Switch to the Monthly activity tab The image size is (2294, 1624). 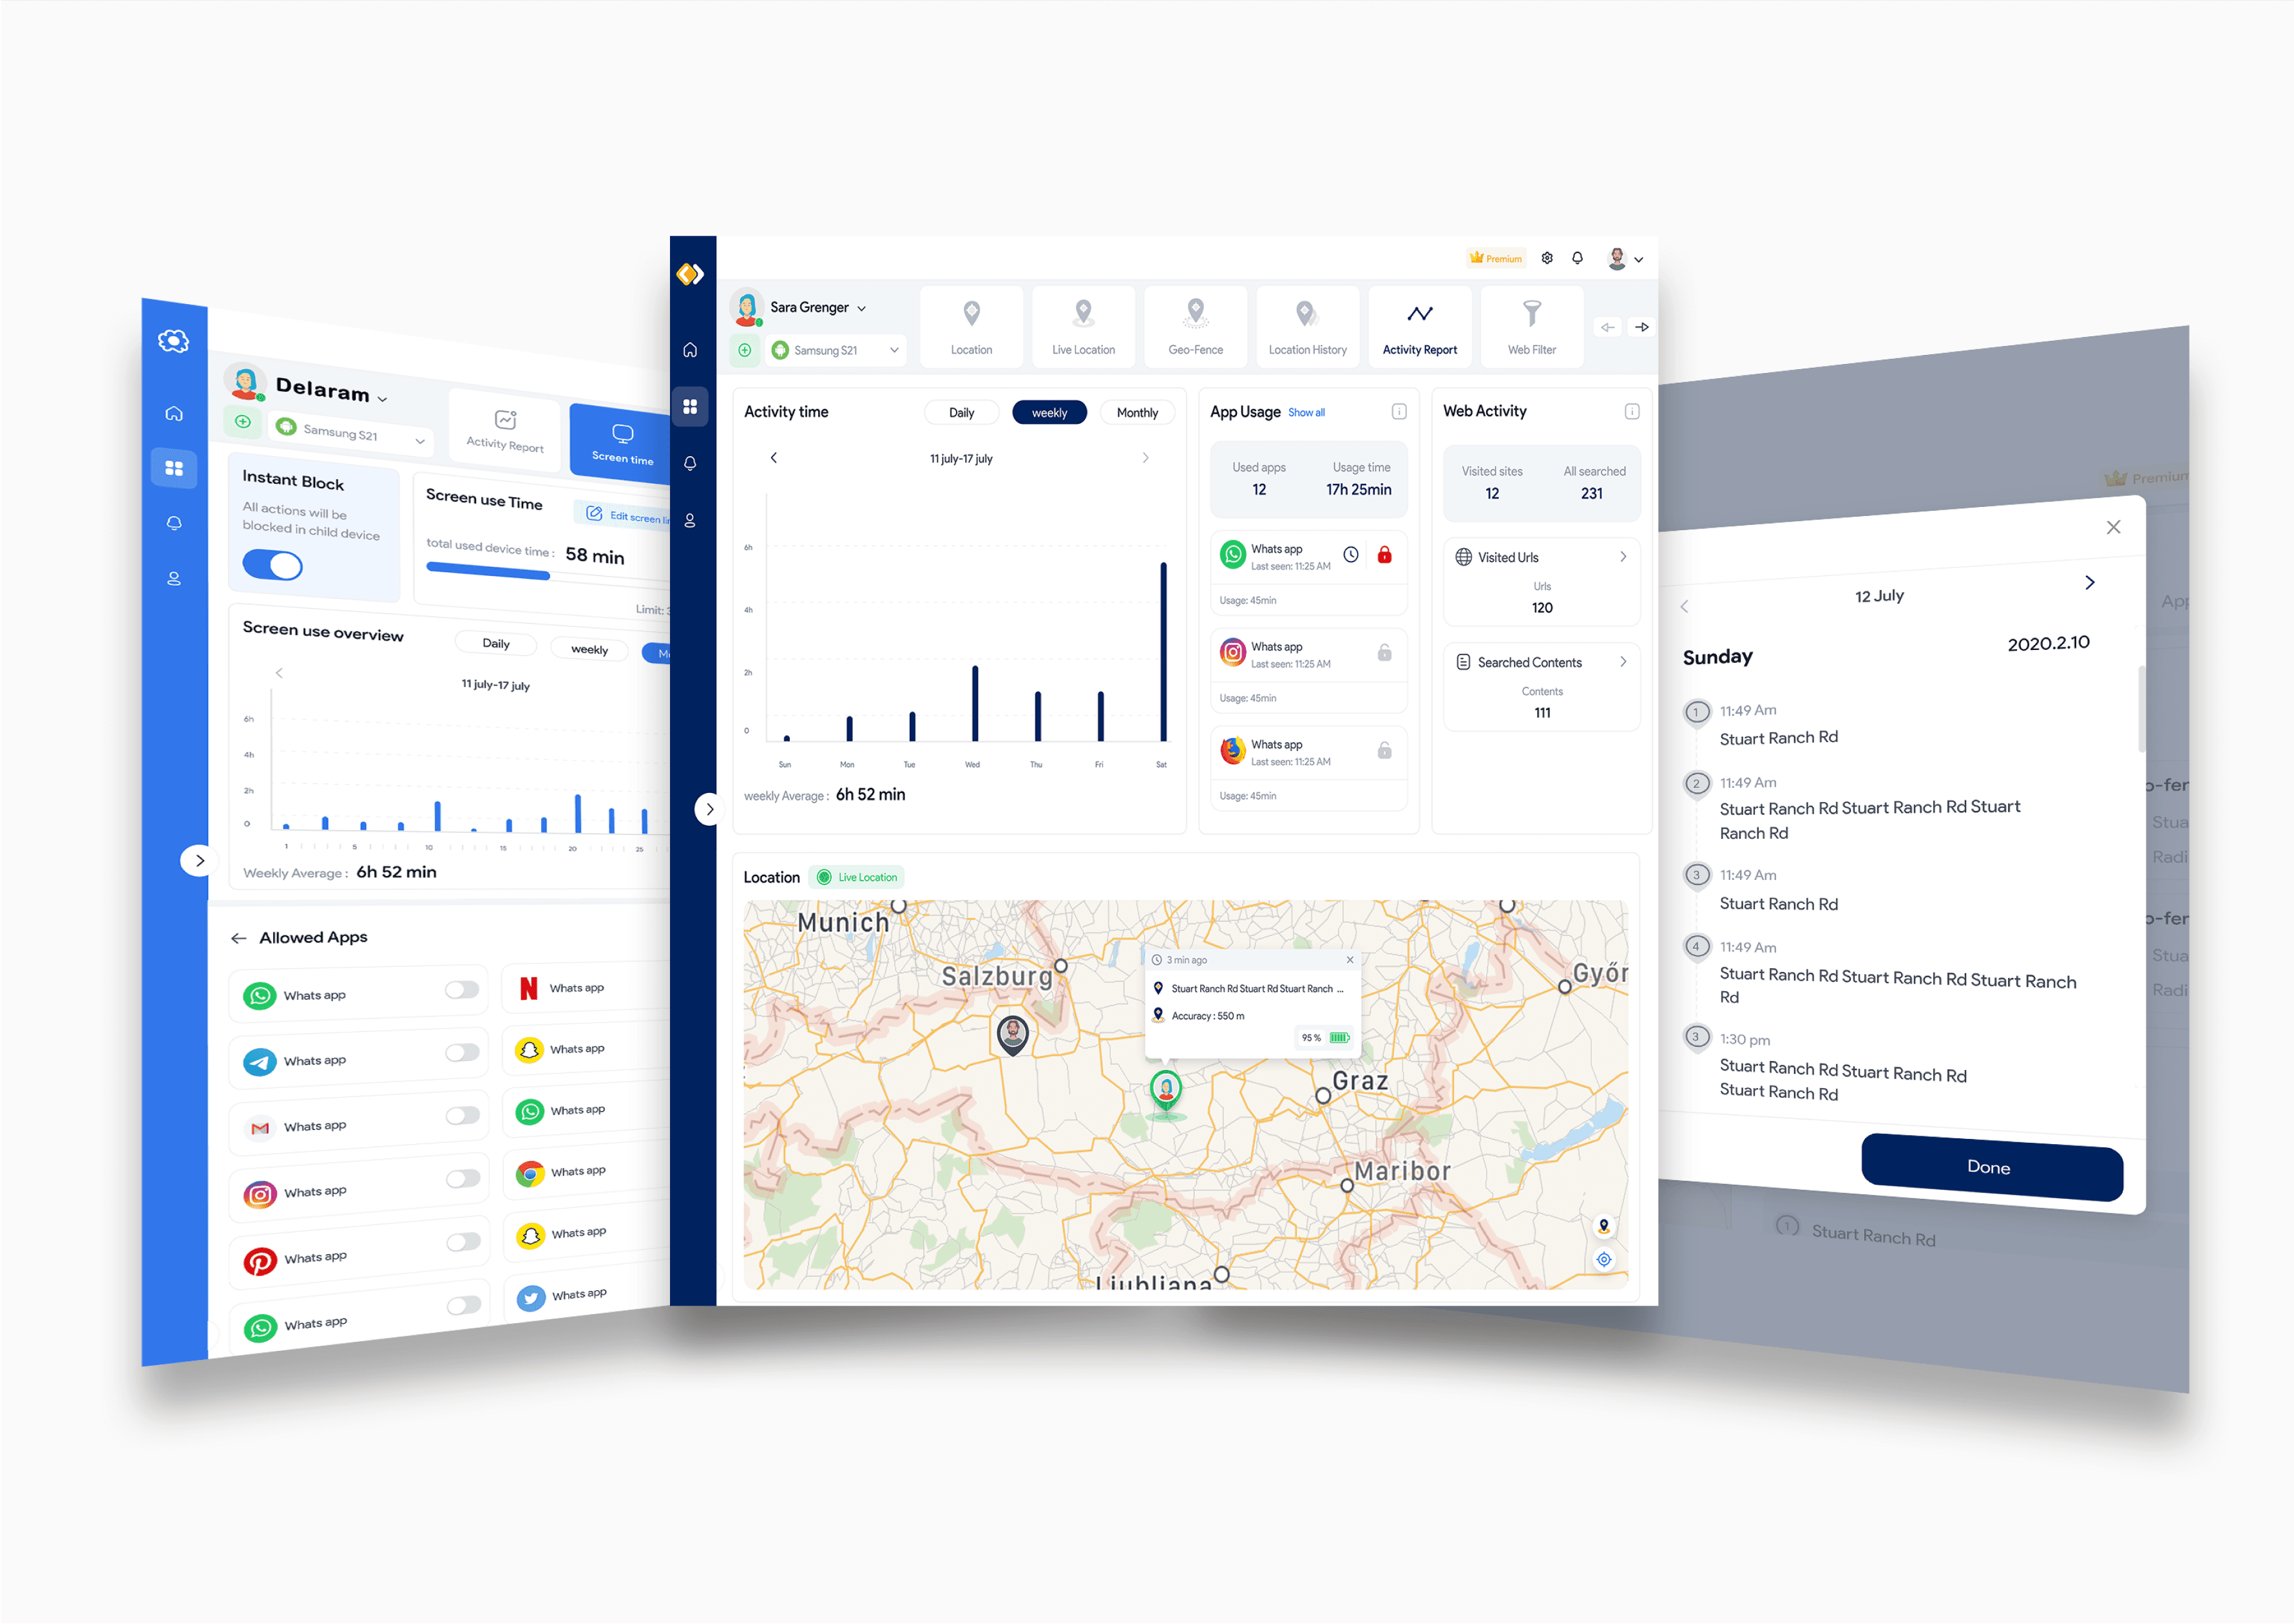1137,413
